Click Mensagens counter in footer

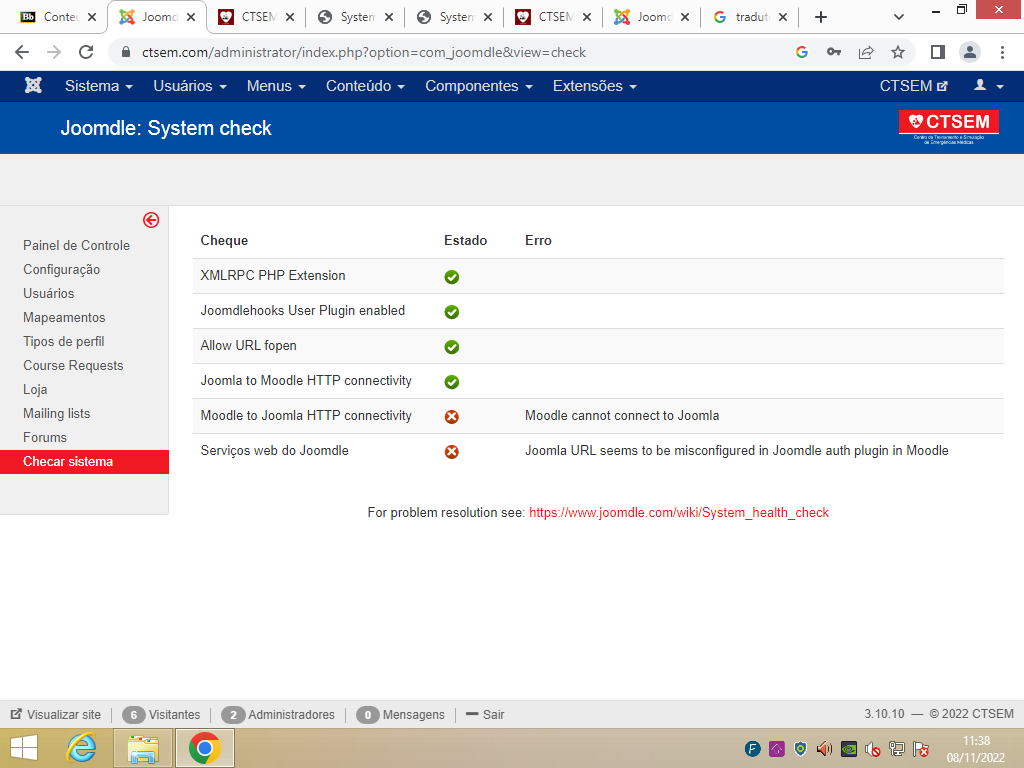(x=400, y=714)
